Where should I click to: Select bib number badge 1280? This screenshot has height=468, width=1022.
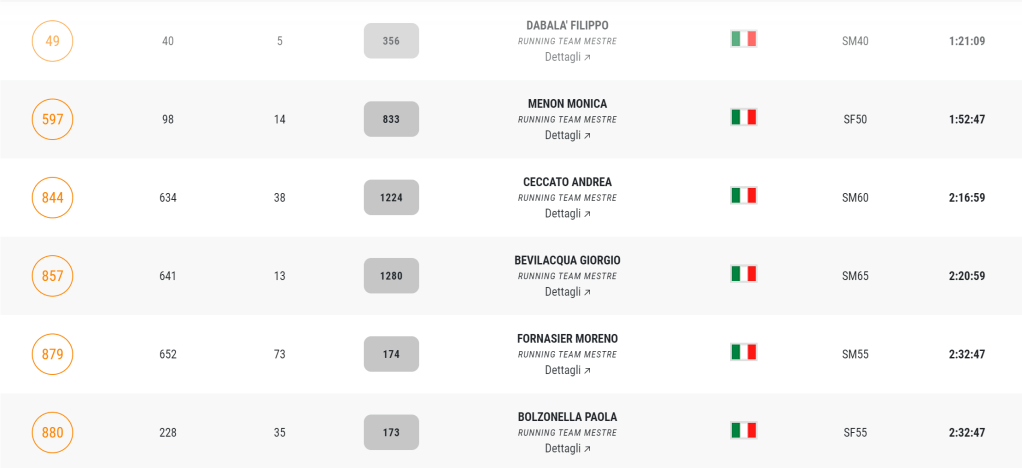coord(391,276)
